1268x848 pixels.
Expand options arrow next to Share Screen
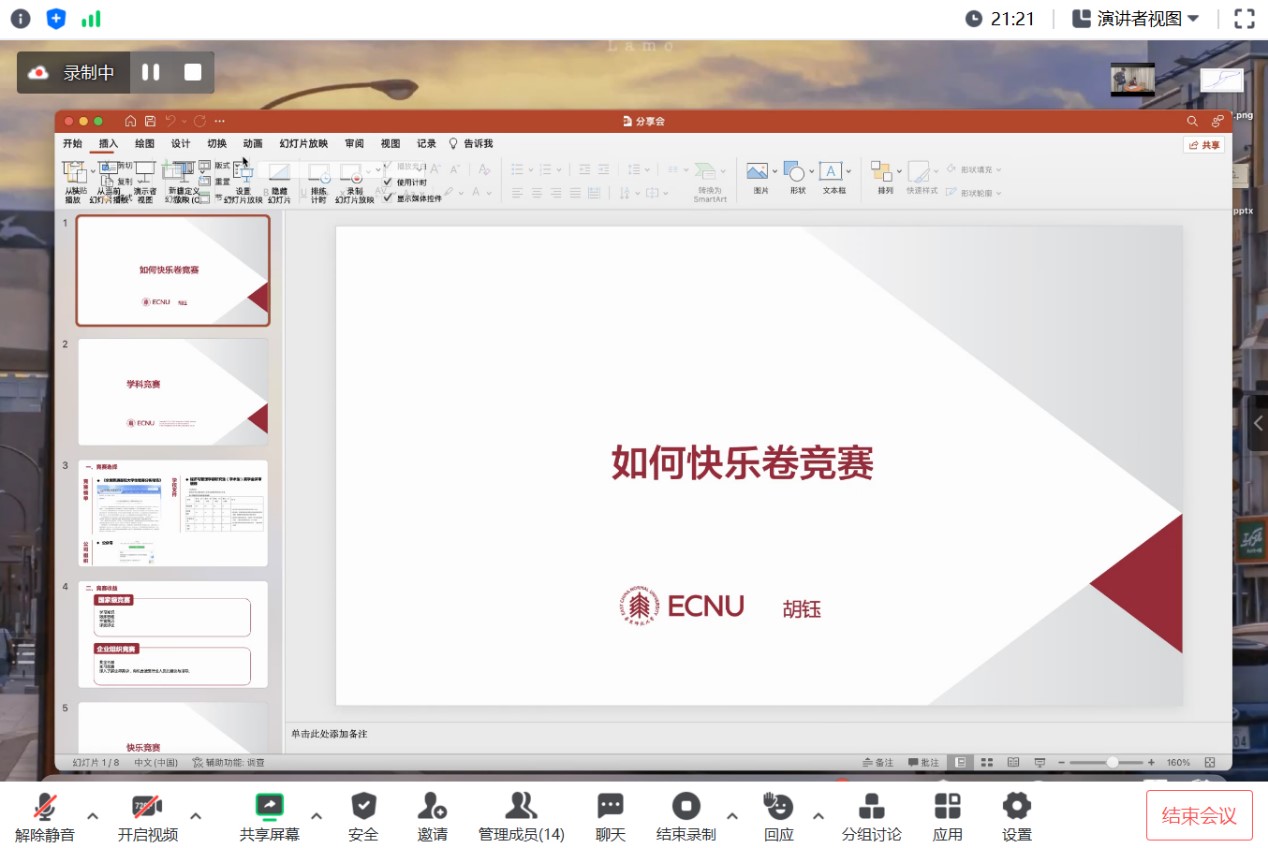317,815
